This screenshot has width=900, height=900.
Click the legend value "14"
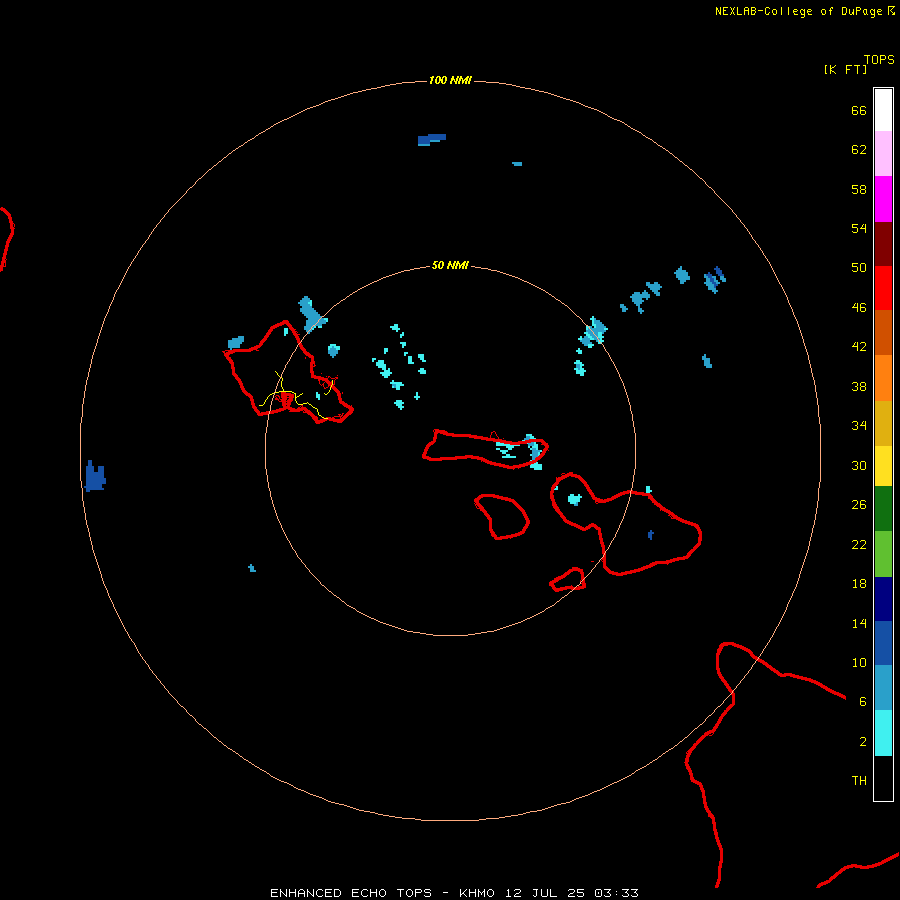click(x=859, y=623)
